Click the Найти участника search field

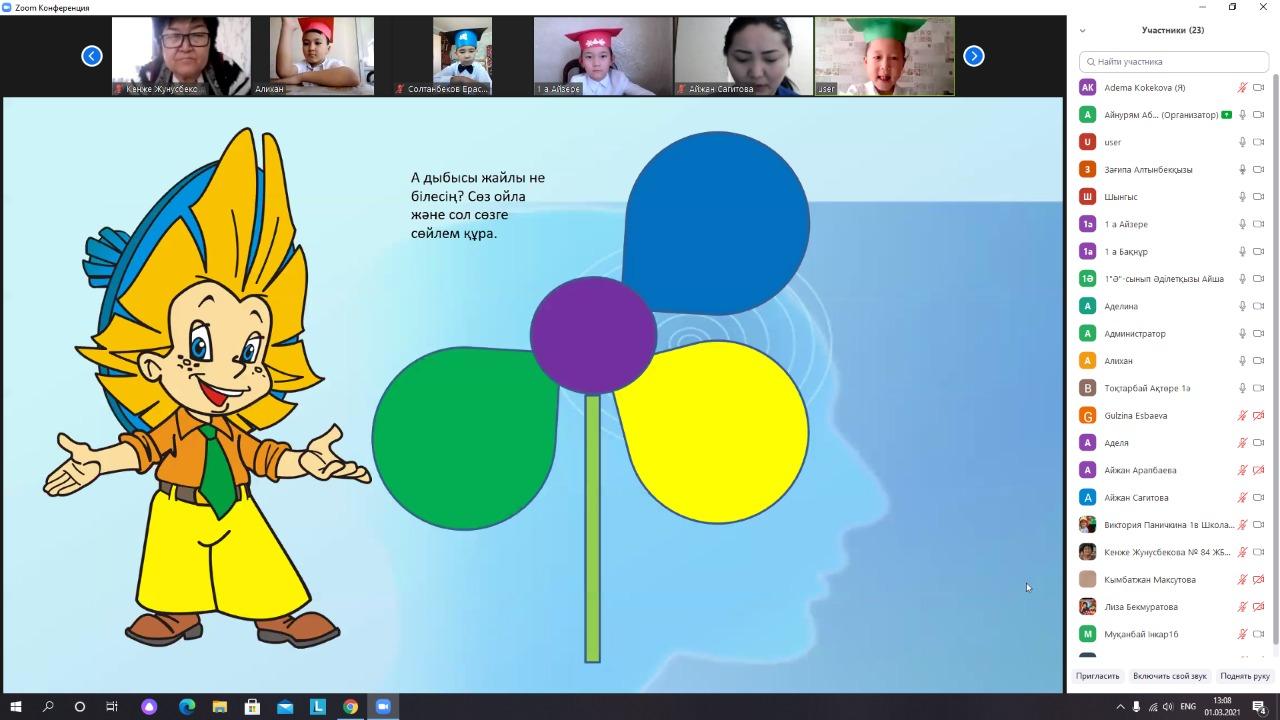coord(1172,62)
